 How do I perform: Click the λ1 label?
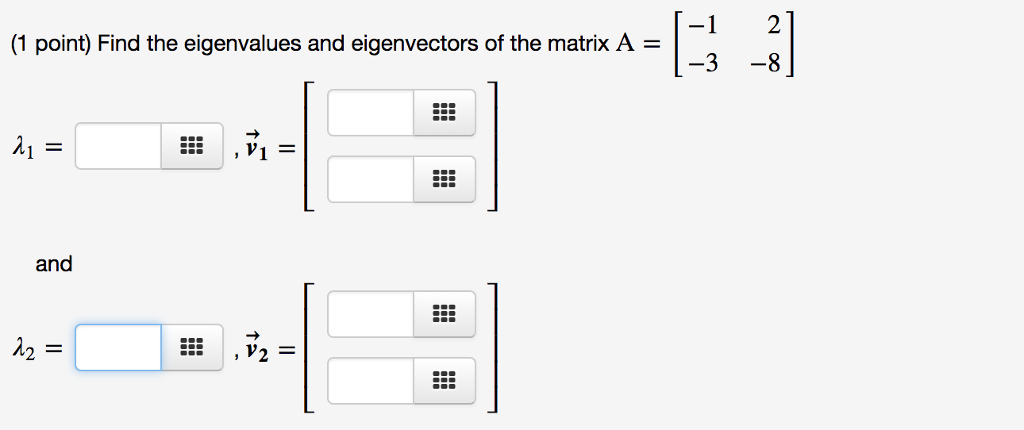[22, 148]
